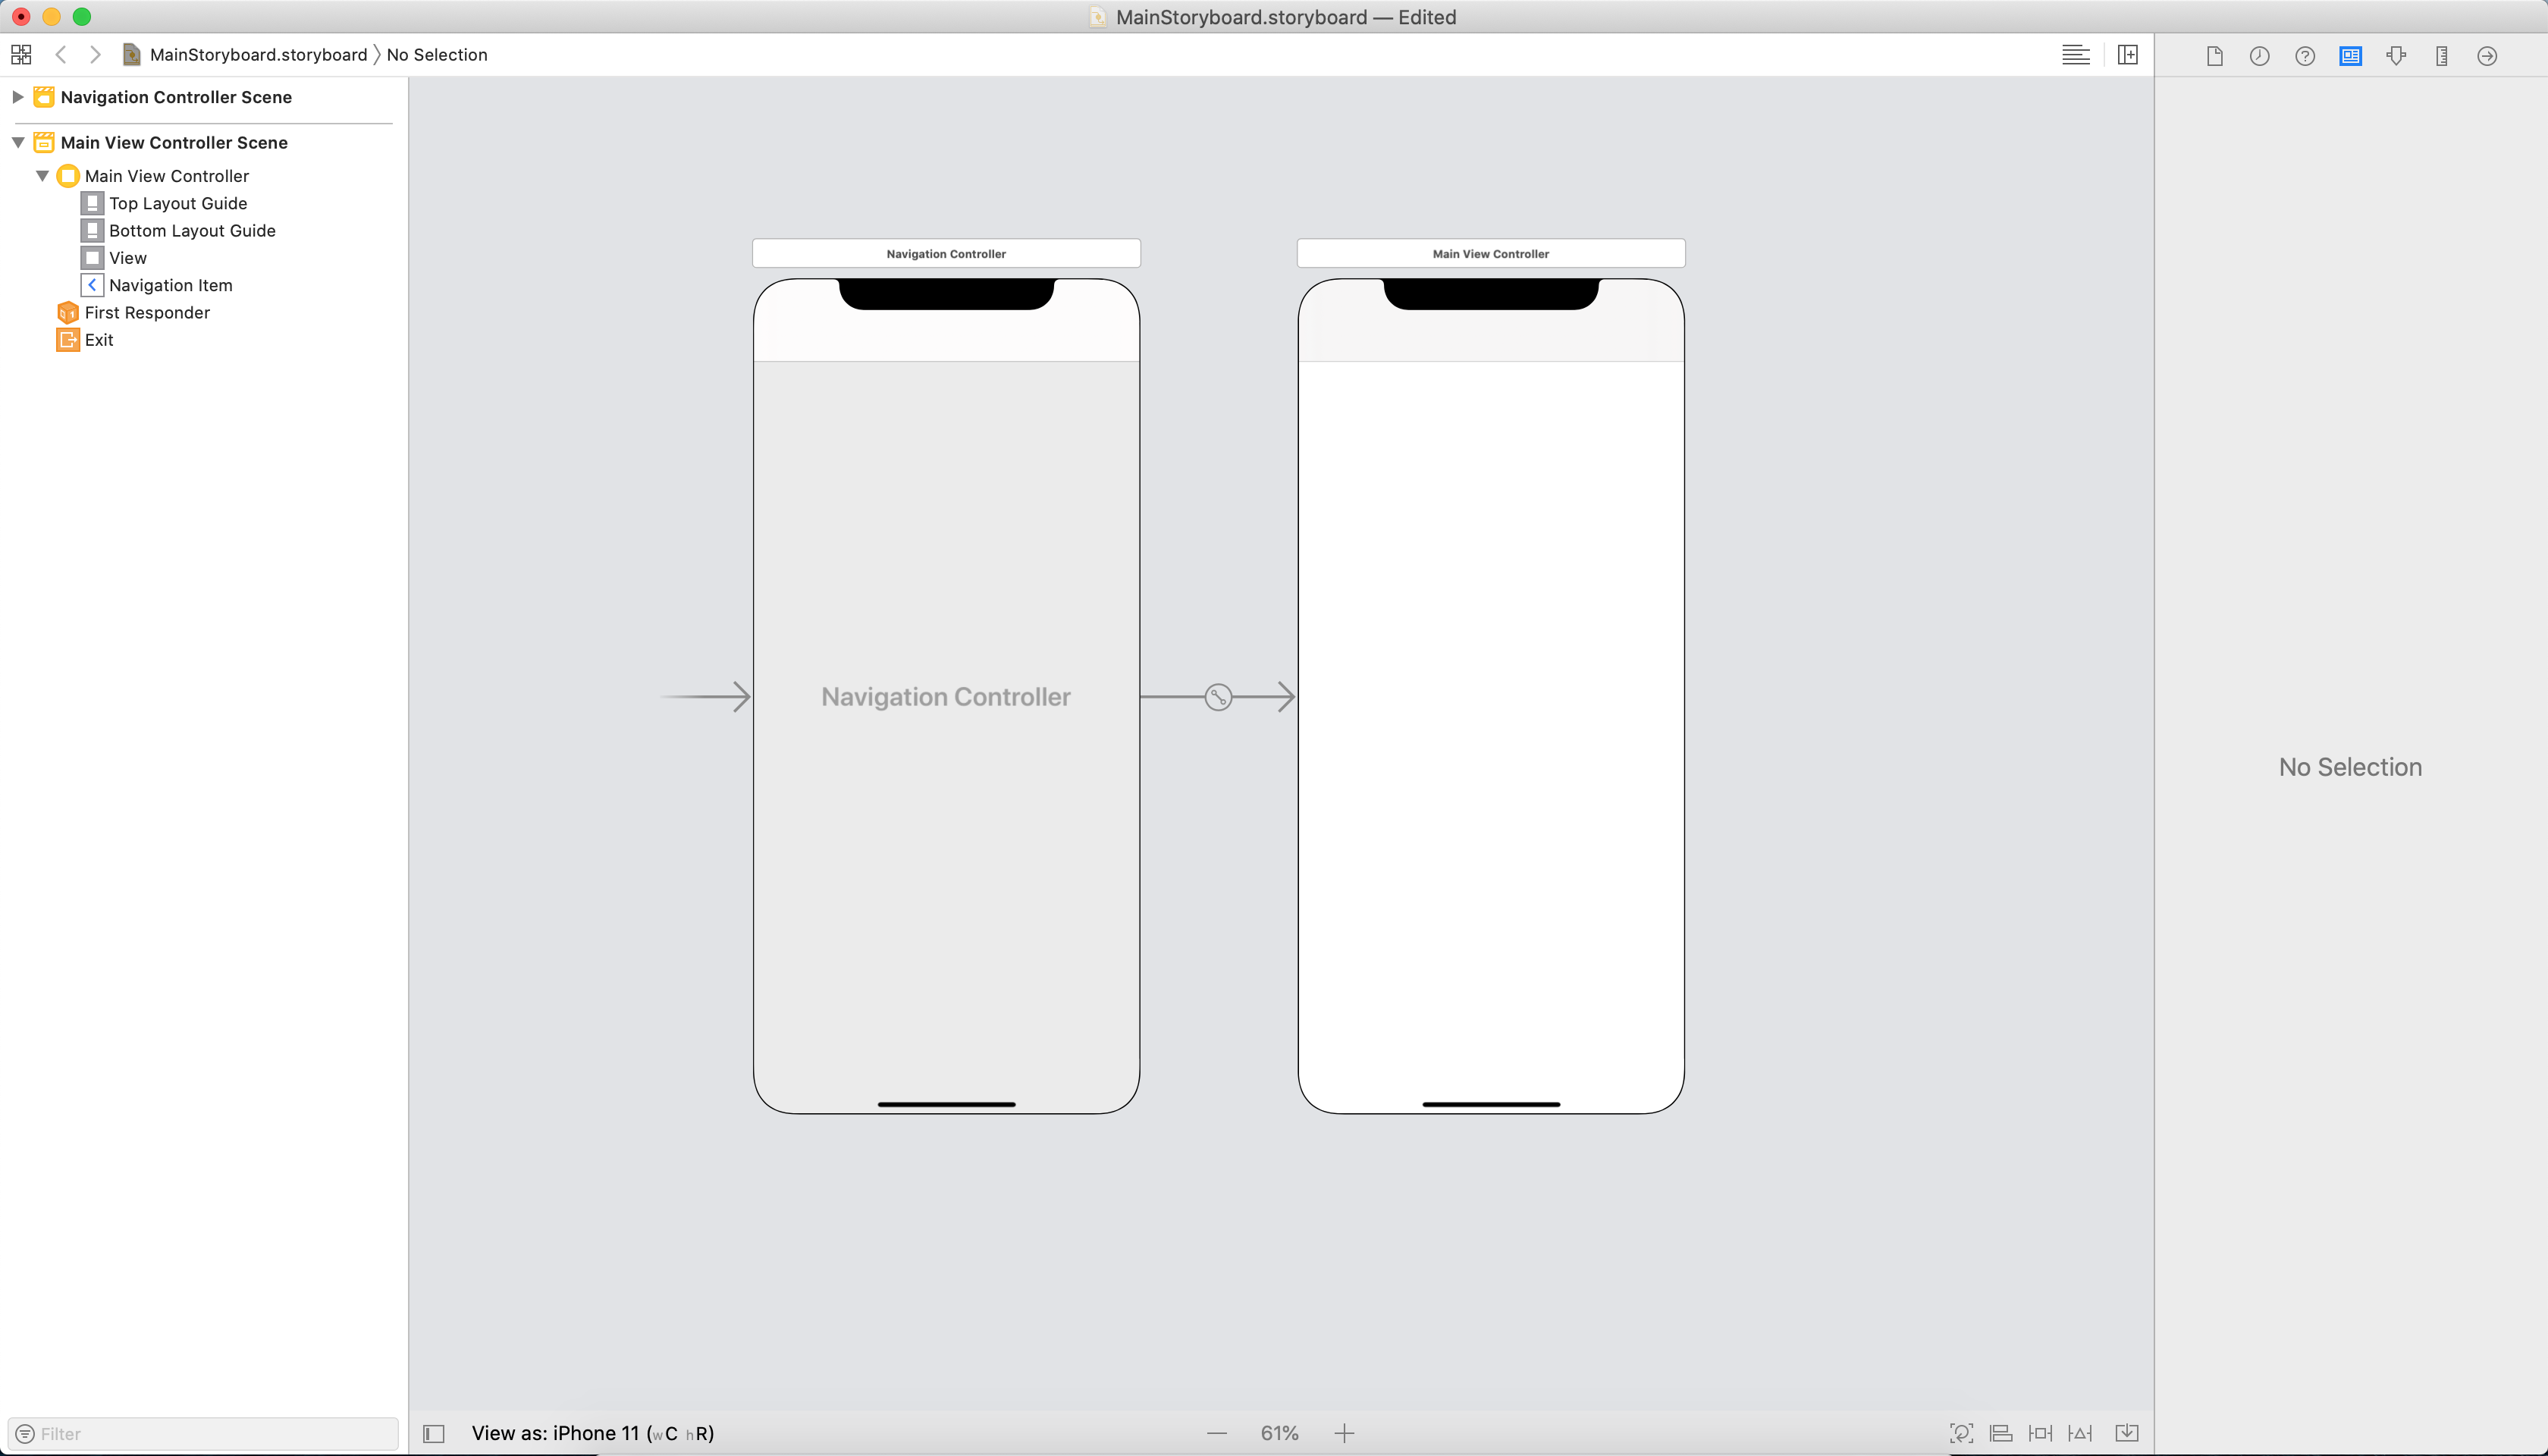Switch to the Identity inspector
2548x1456 pixels.
tap(2350, 56)
